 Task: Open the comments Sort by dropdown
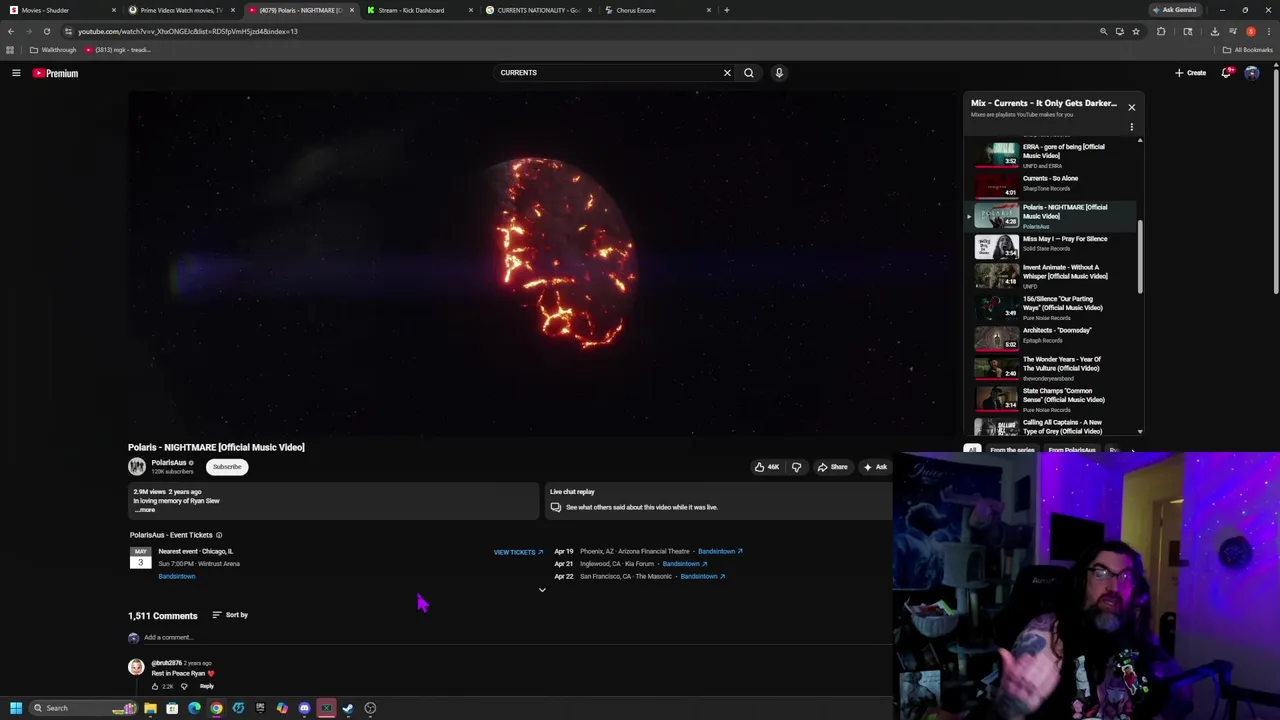(x=230, y=615)
